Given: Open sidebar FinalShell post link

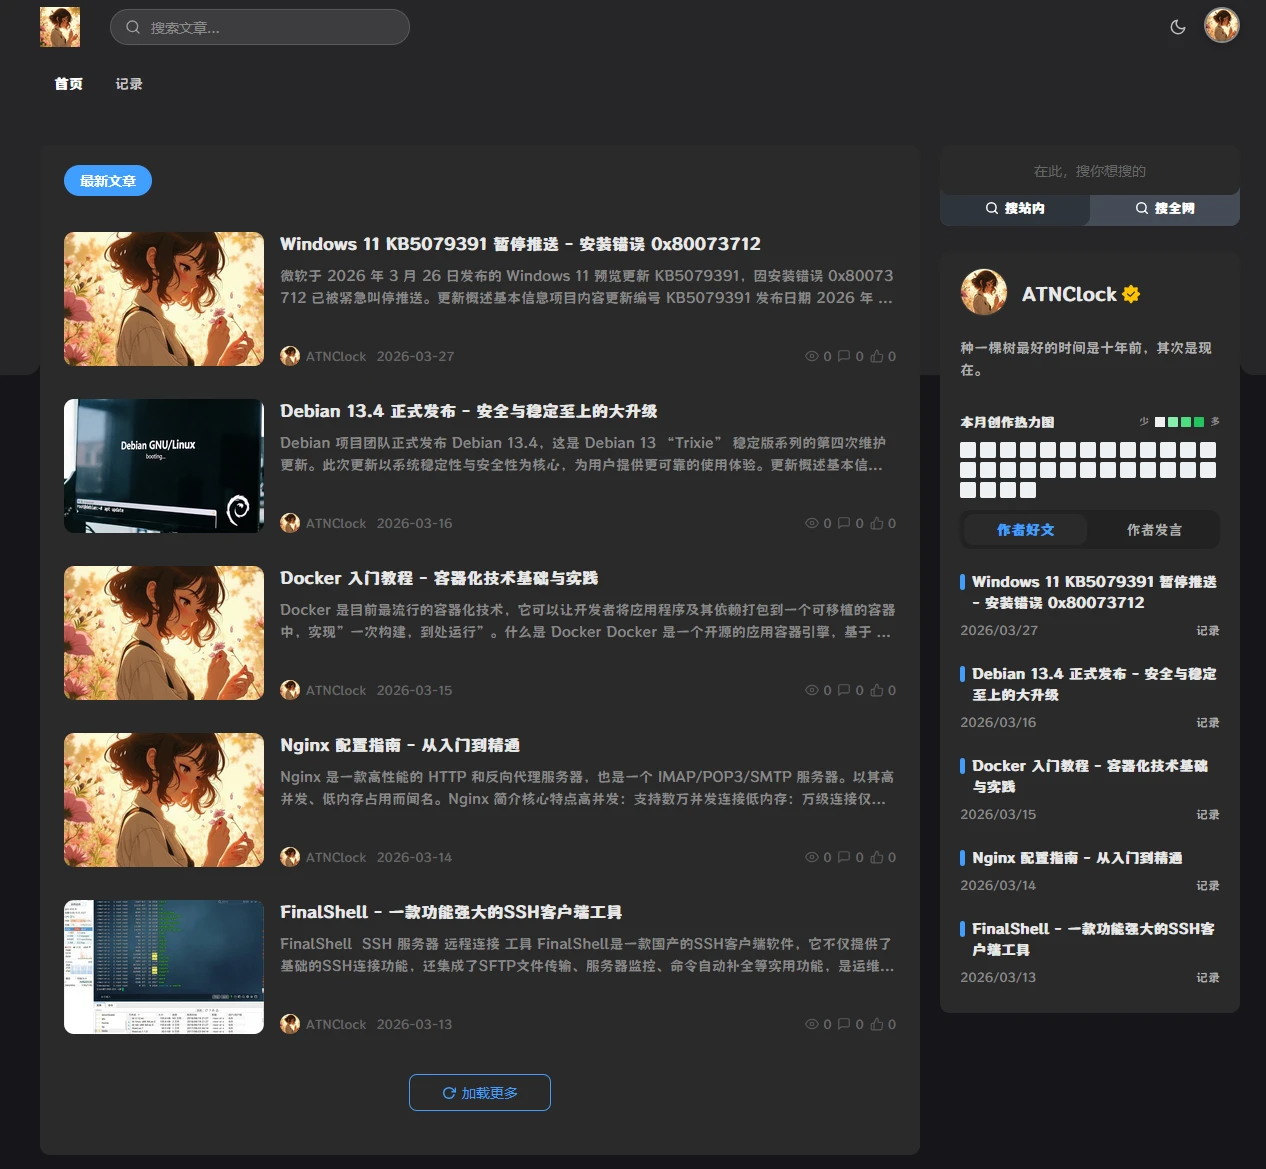Looking at the screenshot, I should click(x=1093, y=939).
